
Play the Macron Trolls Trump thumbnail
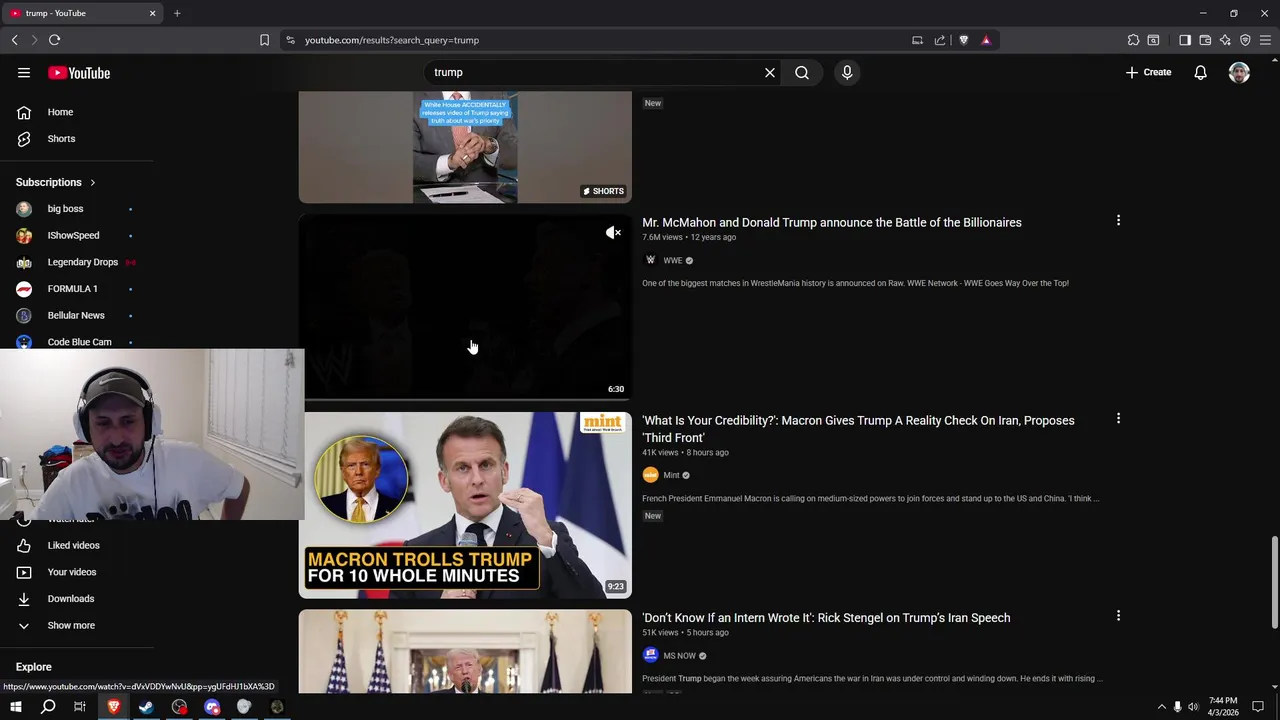(x=465, y=505)
